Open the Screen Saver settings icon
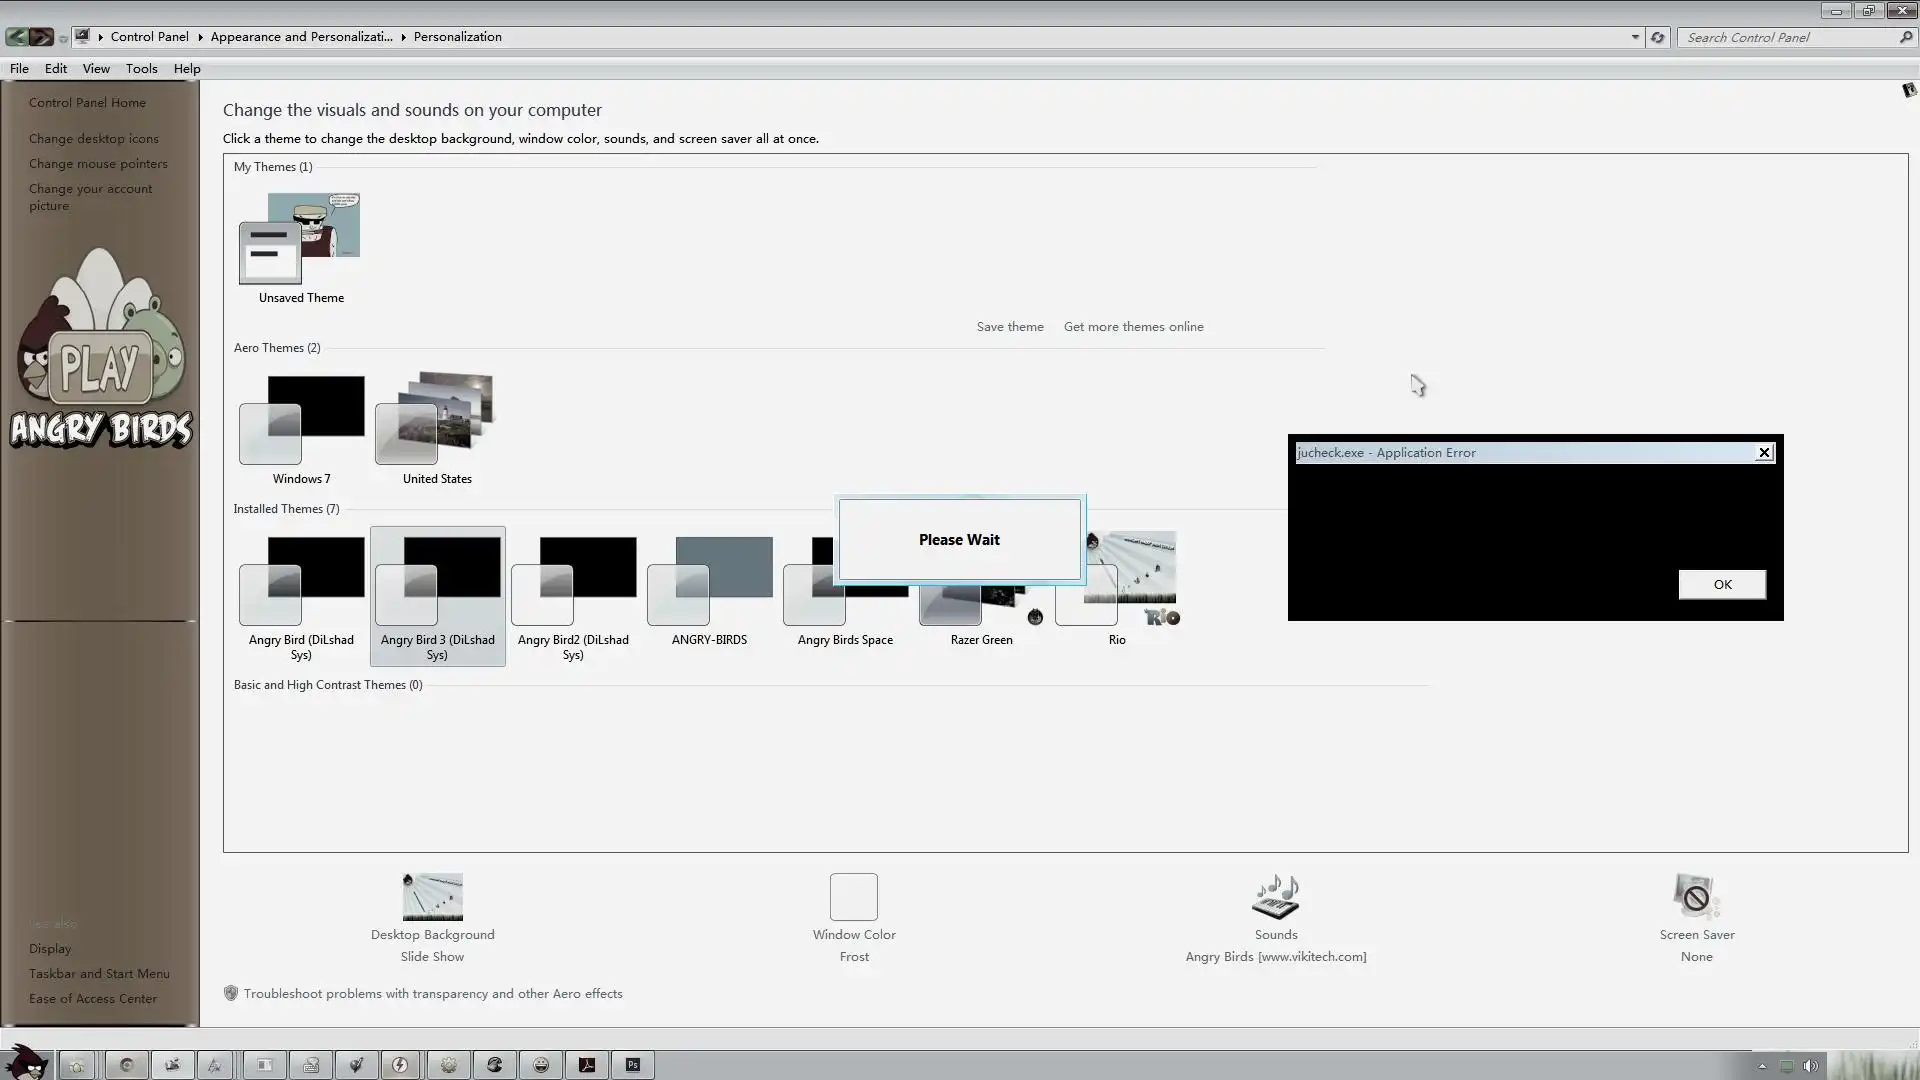This screenshot has height=1080, width=1920. (1696, 897)
